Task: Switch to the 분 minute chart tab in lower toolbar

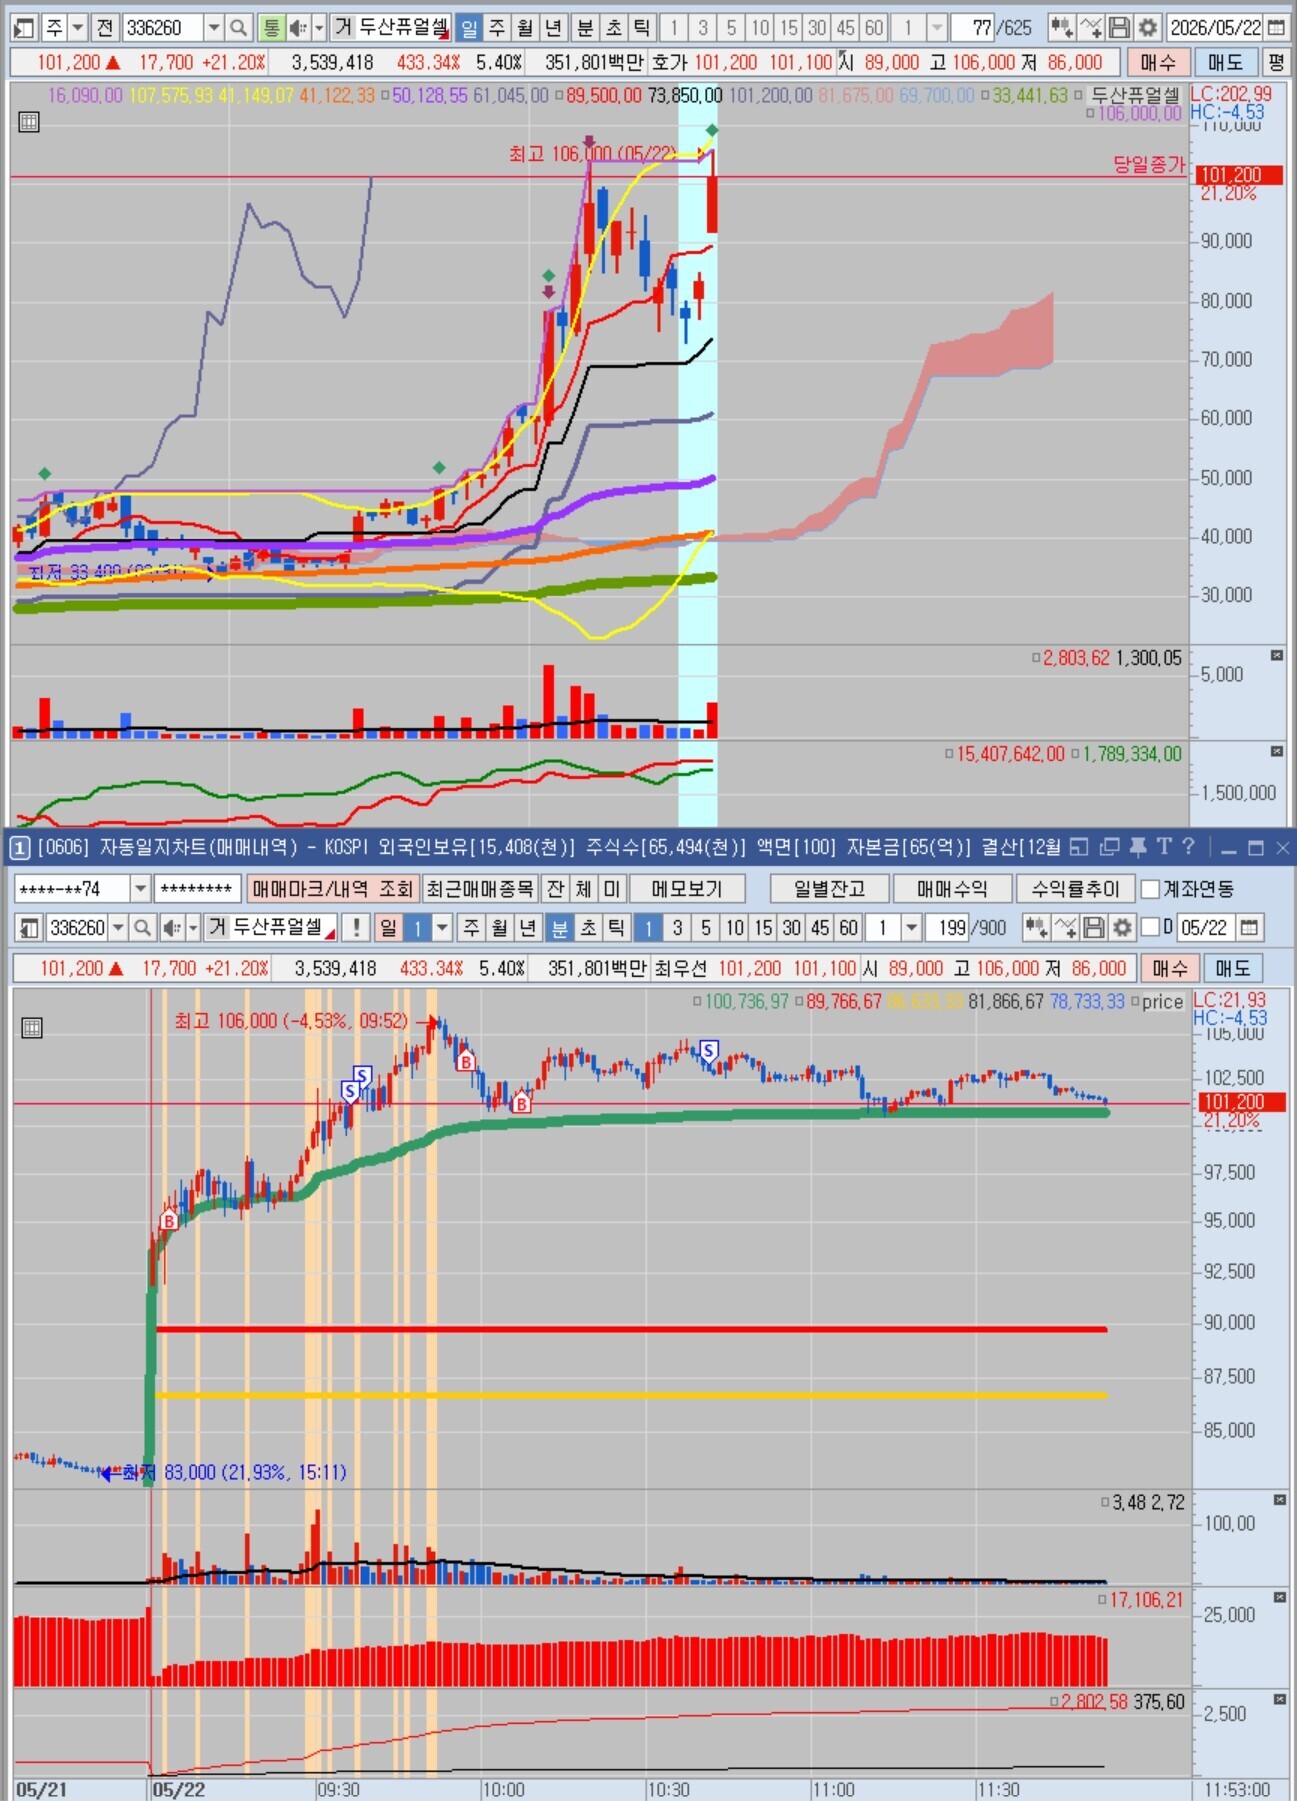Action: (560, 928)
